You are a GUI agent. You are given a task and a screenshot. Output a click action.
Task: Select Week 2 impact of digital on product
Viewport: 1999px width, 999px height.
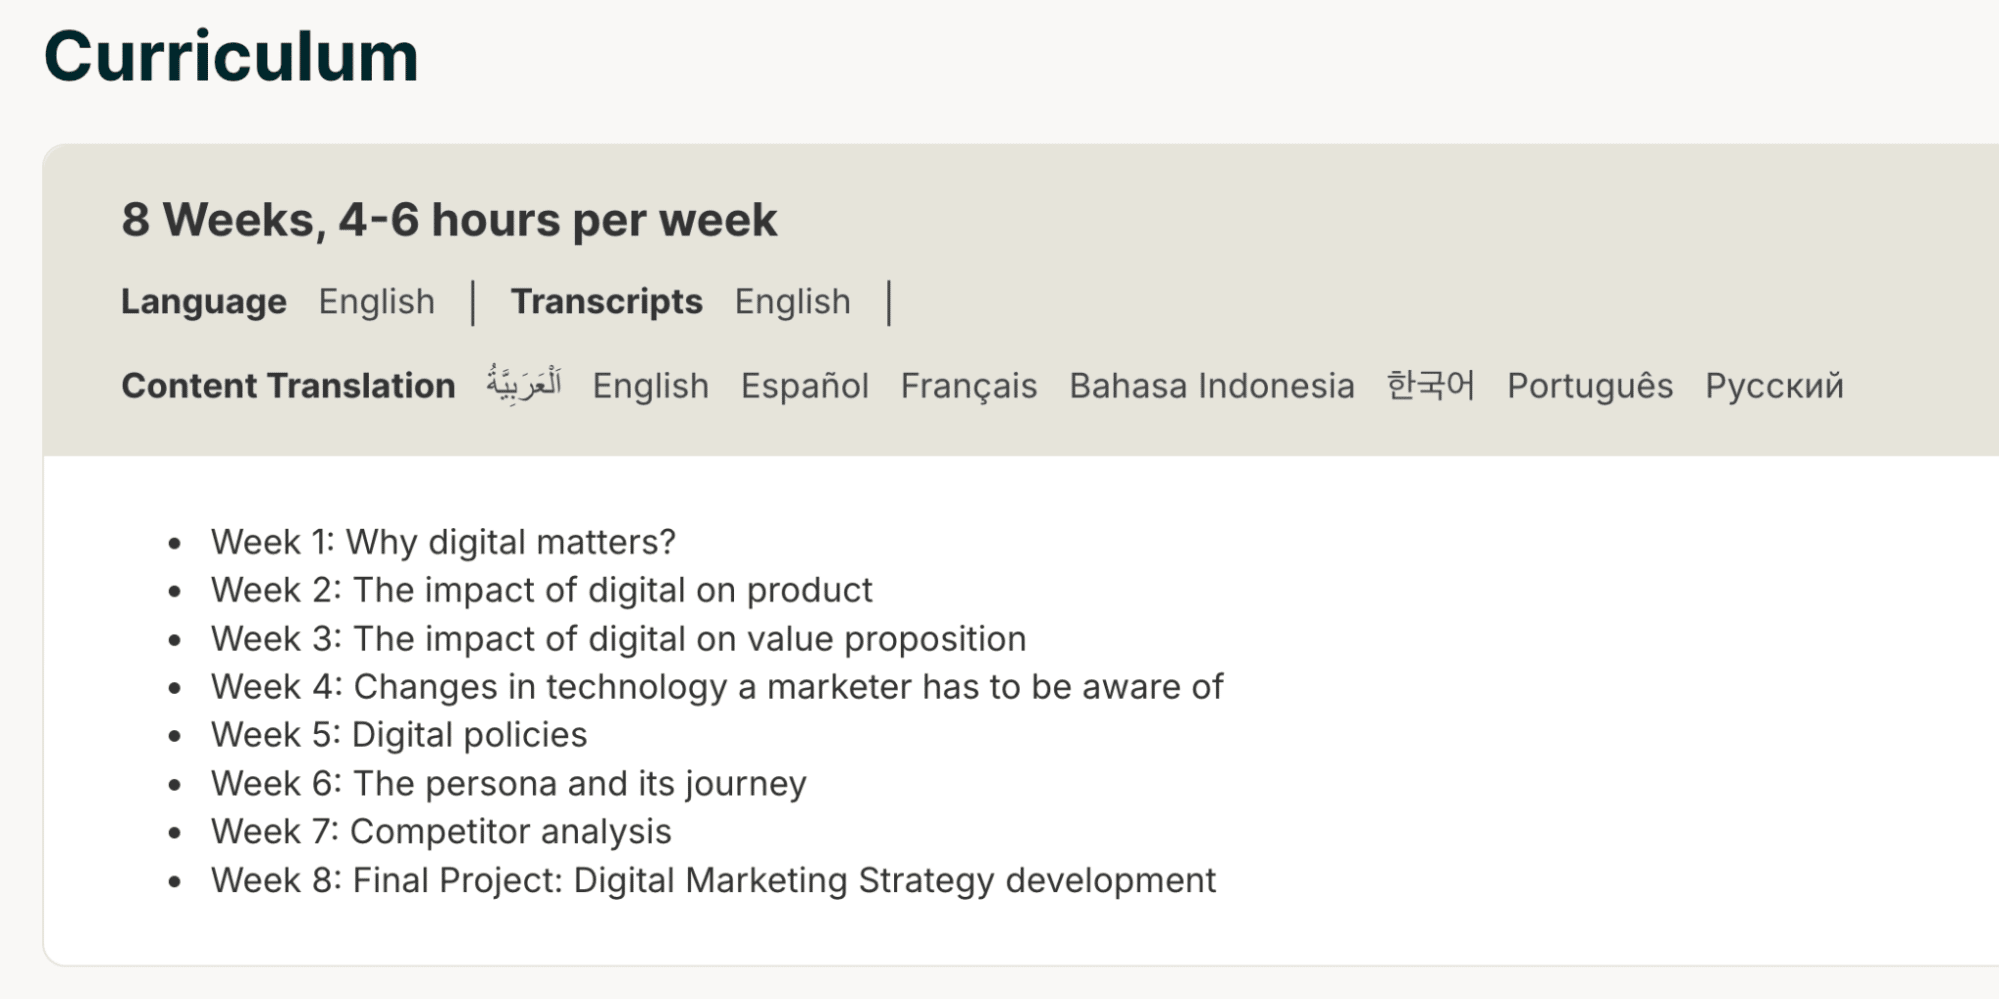click(x=541, y=590)
